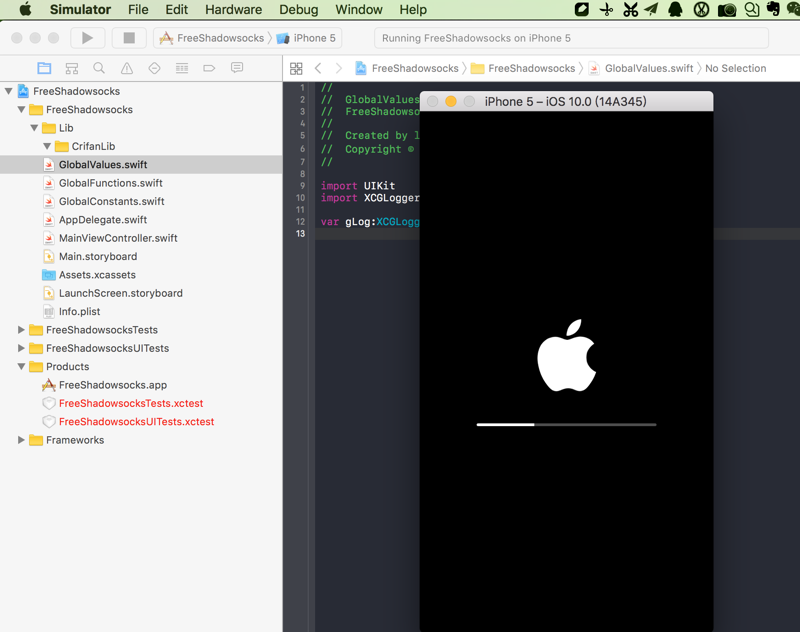The width and height of the screenshot is (800, 632).
Task: Expand the FreeShadowsocksTests group
Action: coord(22,330)
